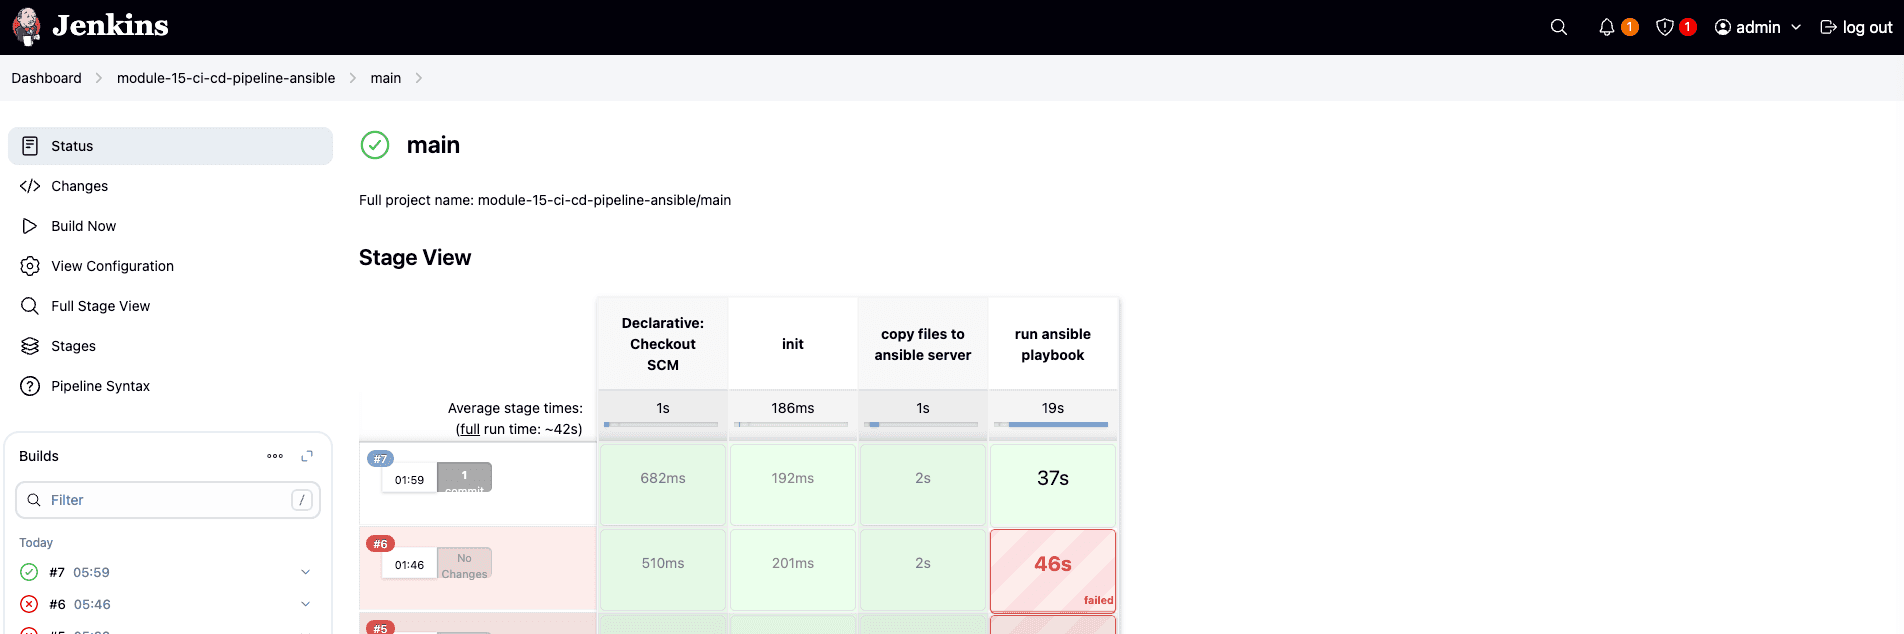Click the 1 commit box for build #7
The image size is (1904, 634).
pos(464,477)
